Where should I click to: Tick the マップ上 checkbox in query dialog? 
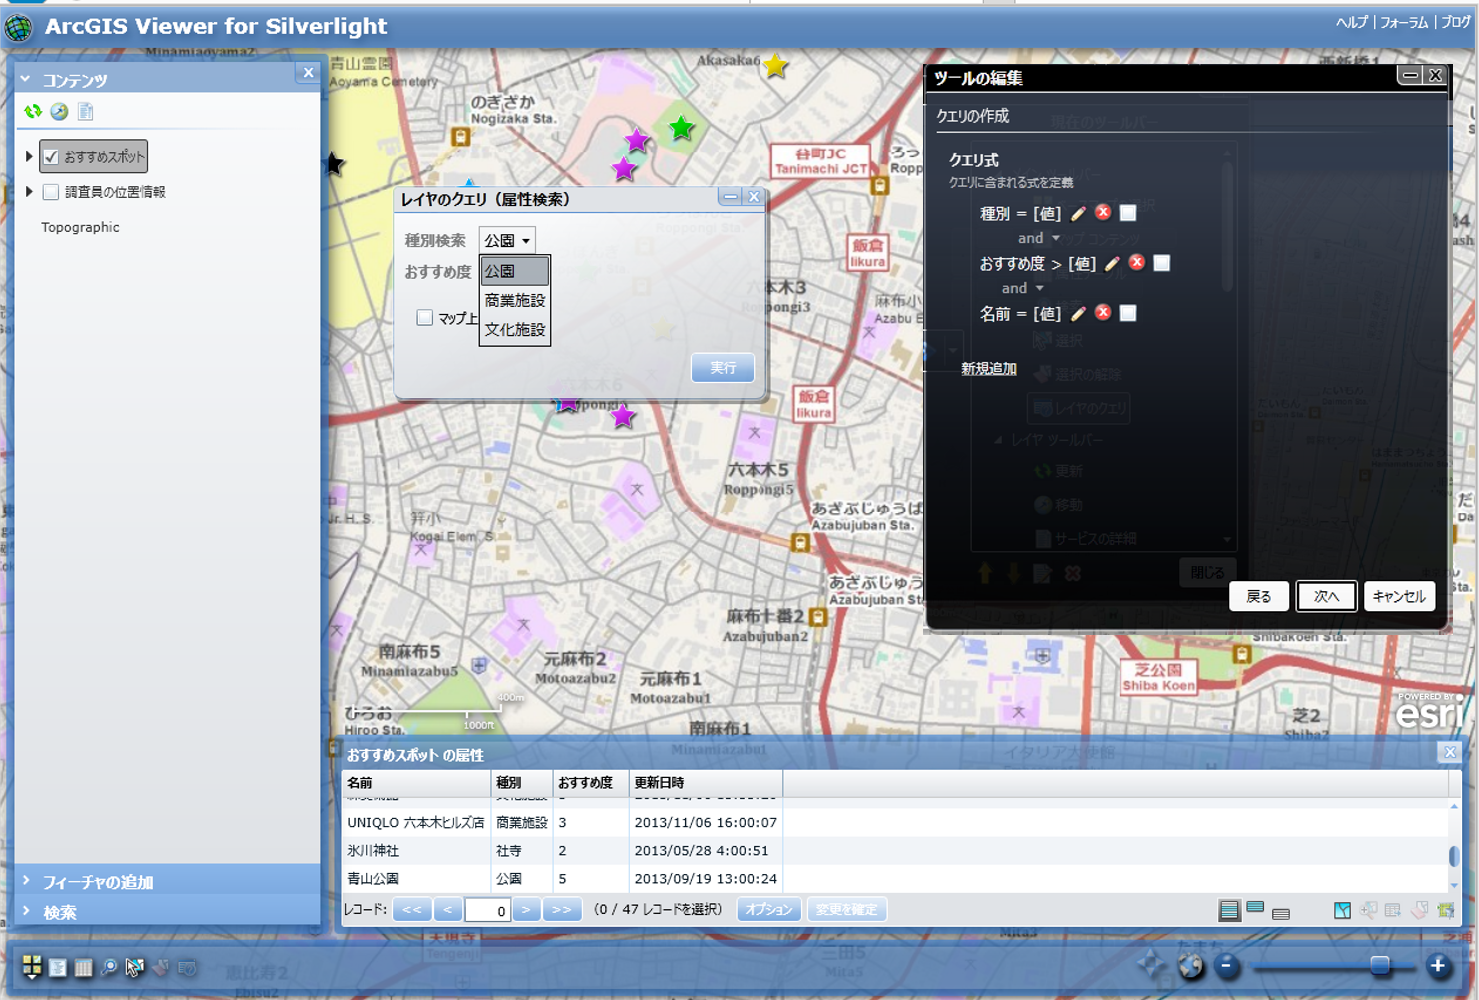point(425,318)
